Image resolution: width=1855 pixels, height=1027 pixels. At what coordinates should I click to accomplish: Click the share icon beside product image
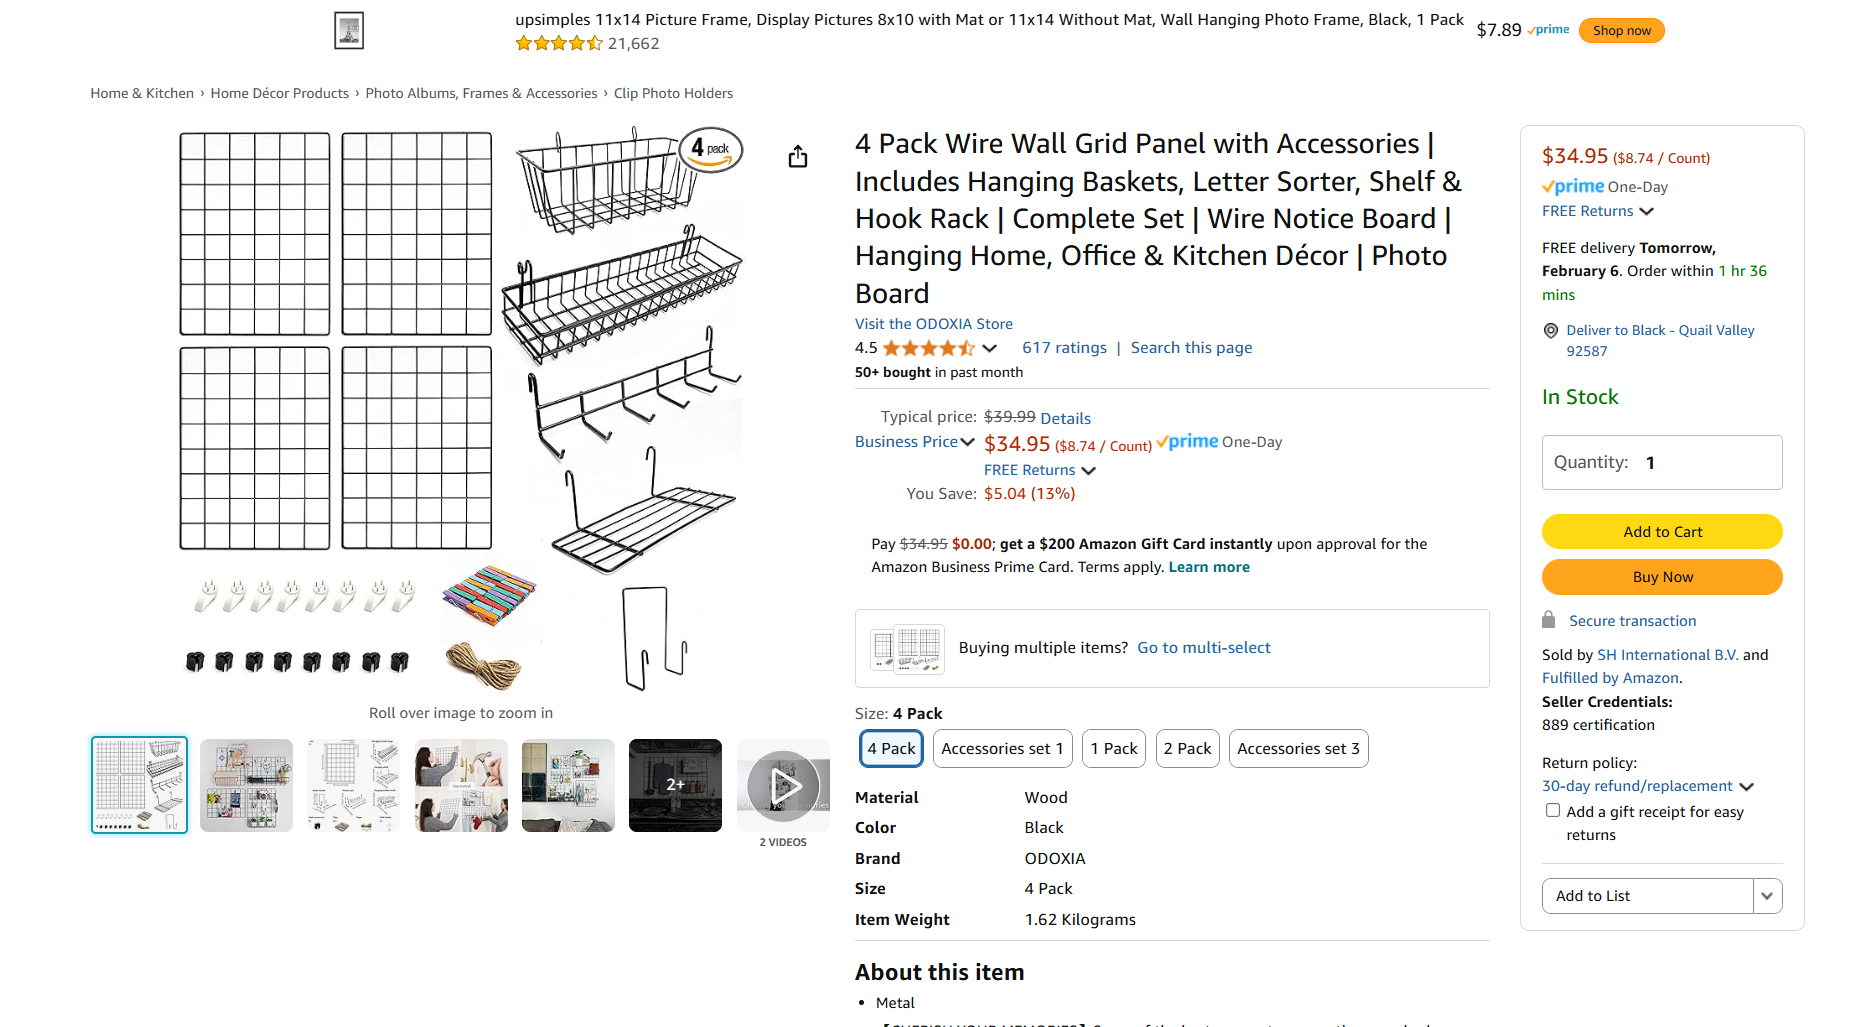(x=797, y=157)
